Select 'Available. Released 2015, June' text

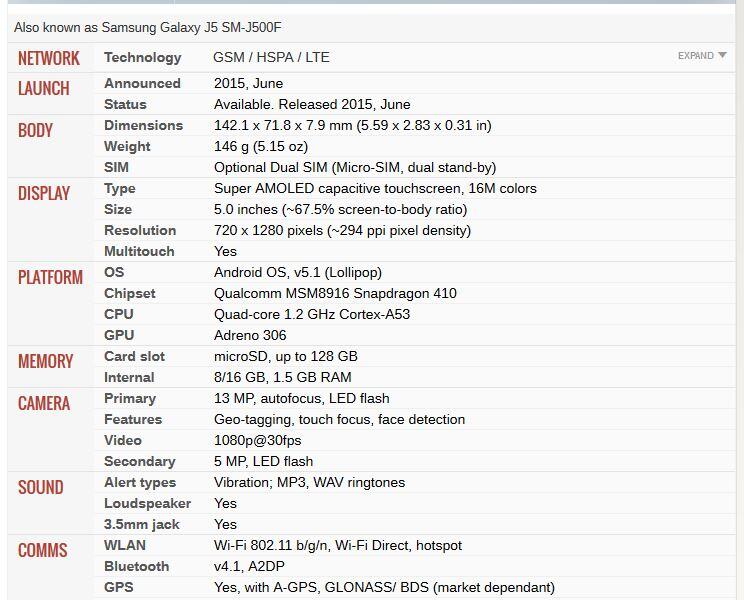(x=312, y=104)
